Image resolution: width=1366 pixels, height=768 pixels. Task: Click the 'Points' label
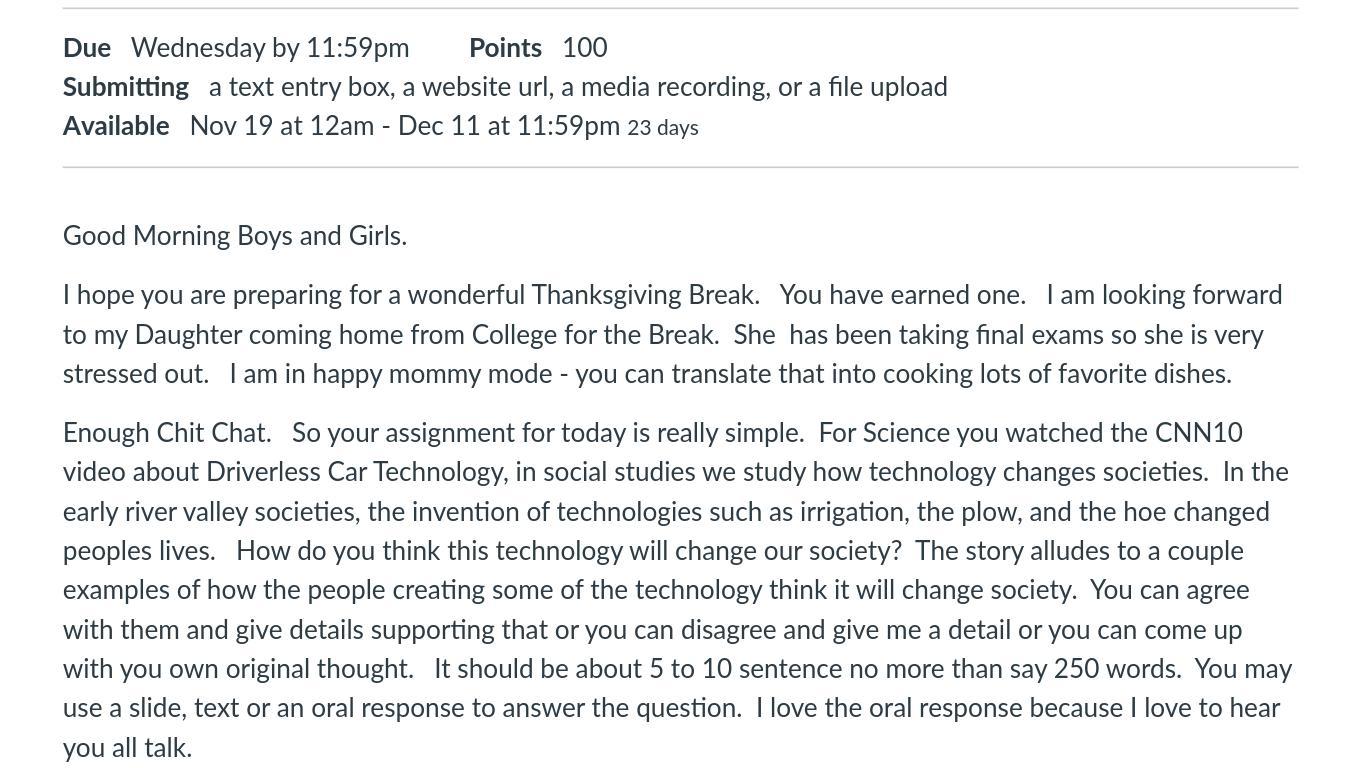point(505,48)
